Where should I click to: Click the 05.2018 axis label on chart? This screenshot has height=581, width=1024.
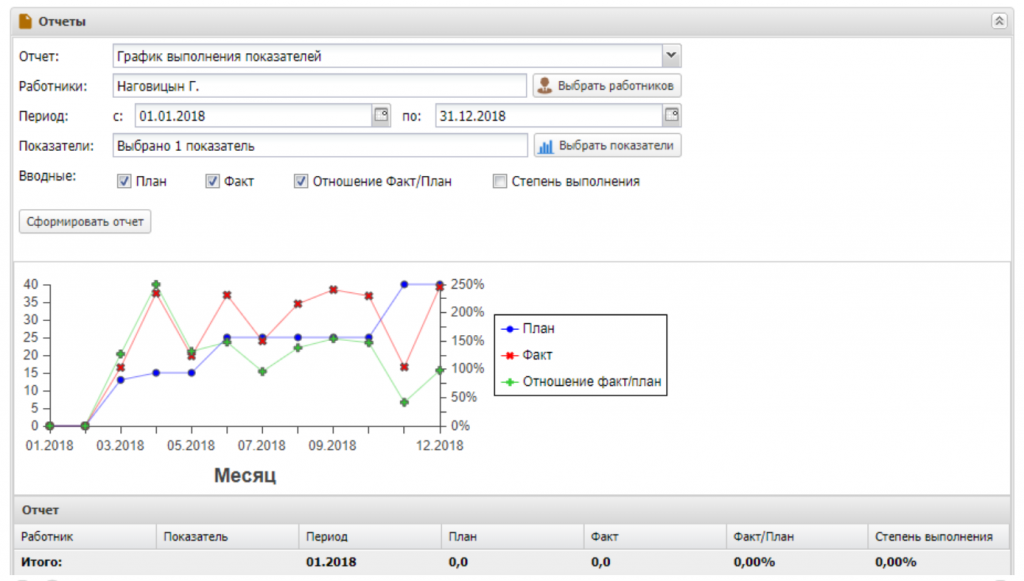point(191,446)
